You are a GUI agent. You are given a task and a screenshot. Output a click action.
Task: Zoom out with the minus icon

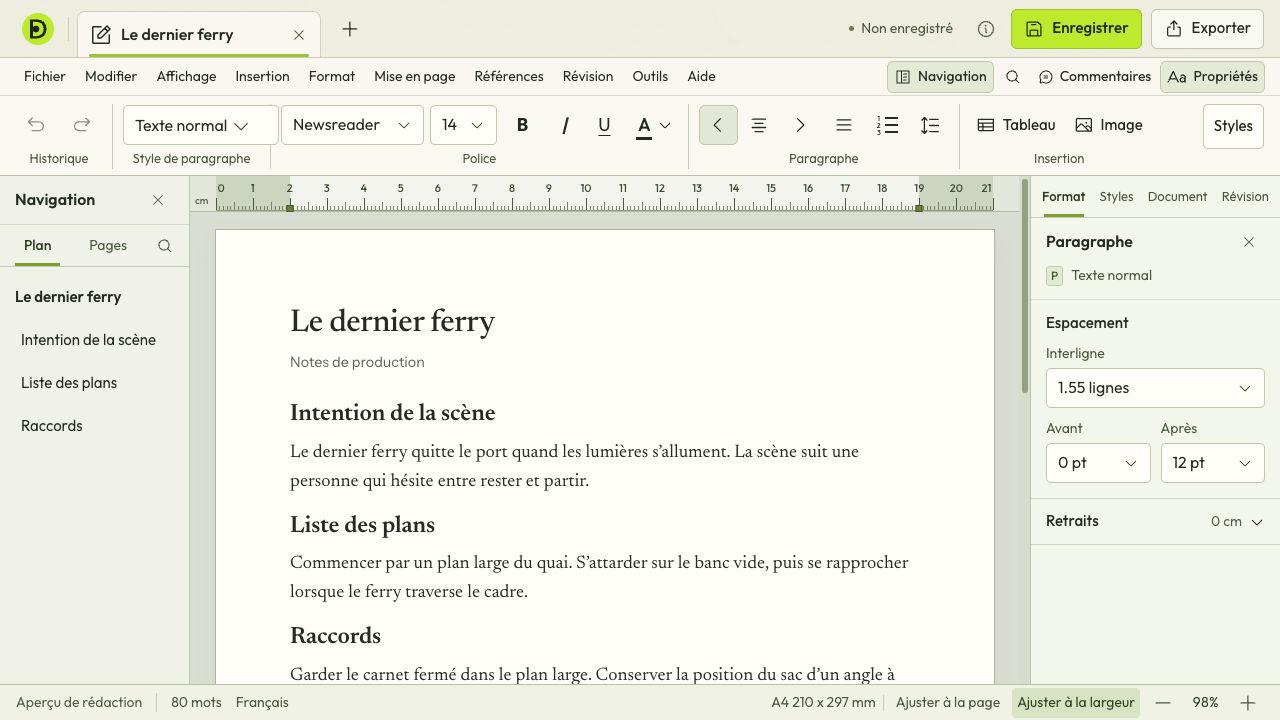[1163, 703]
